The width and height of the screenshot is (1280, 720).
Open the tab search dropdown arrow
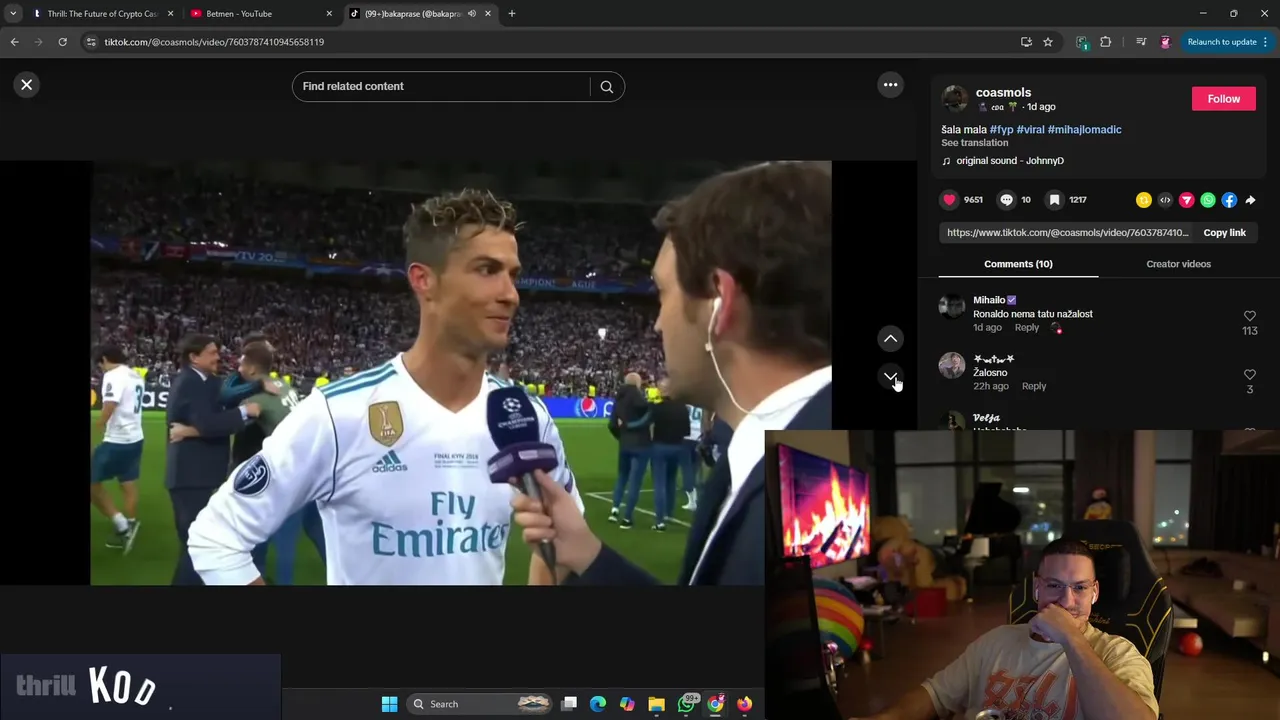13,14
